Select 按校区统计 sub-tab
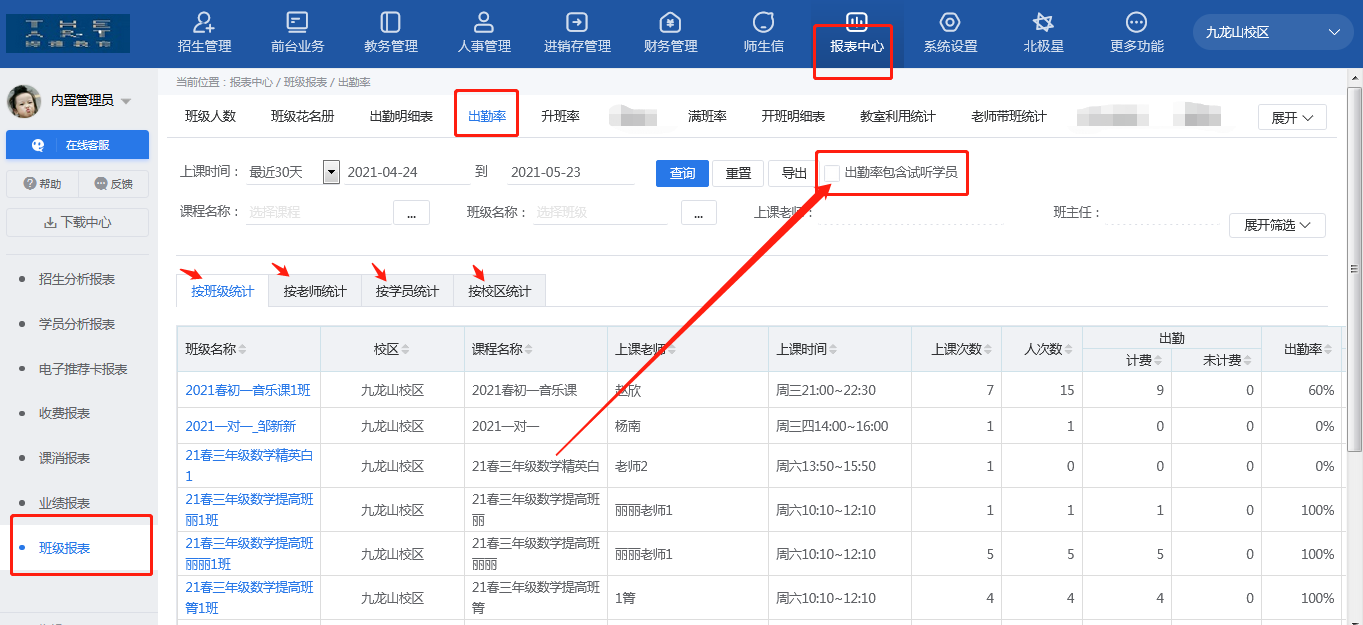The image size is (1363, 625). click(499, 291)
